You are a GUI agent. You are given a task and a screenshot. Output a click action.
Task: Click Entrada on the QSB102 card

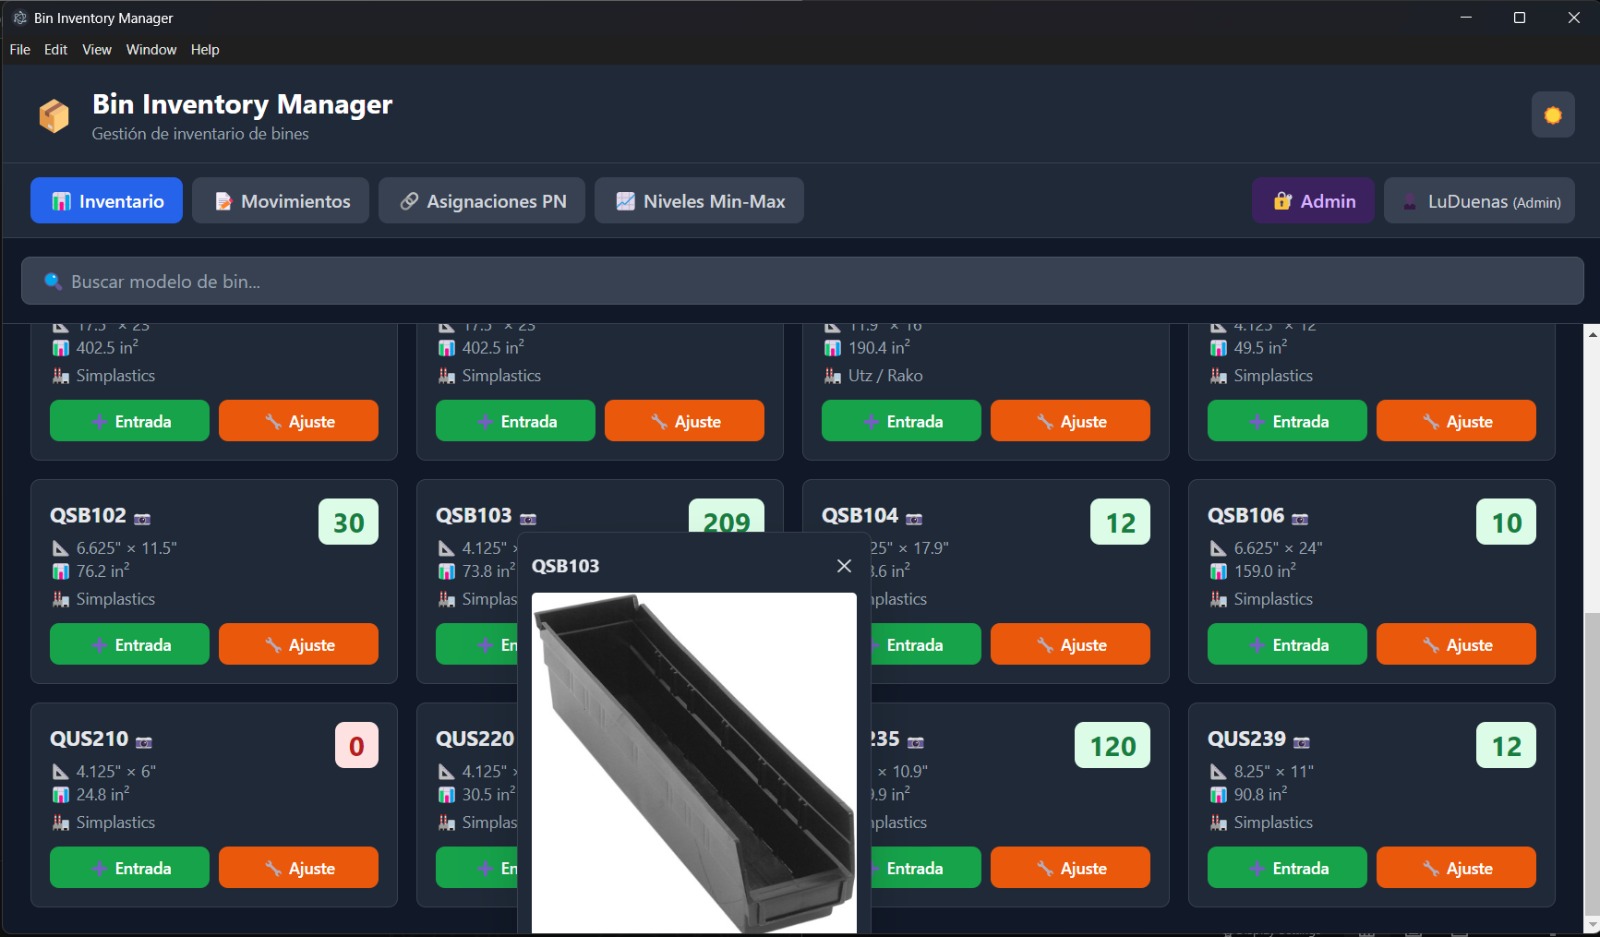(x=129, y=644)
